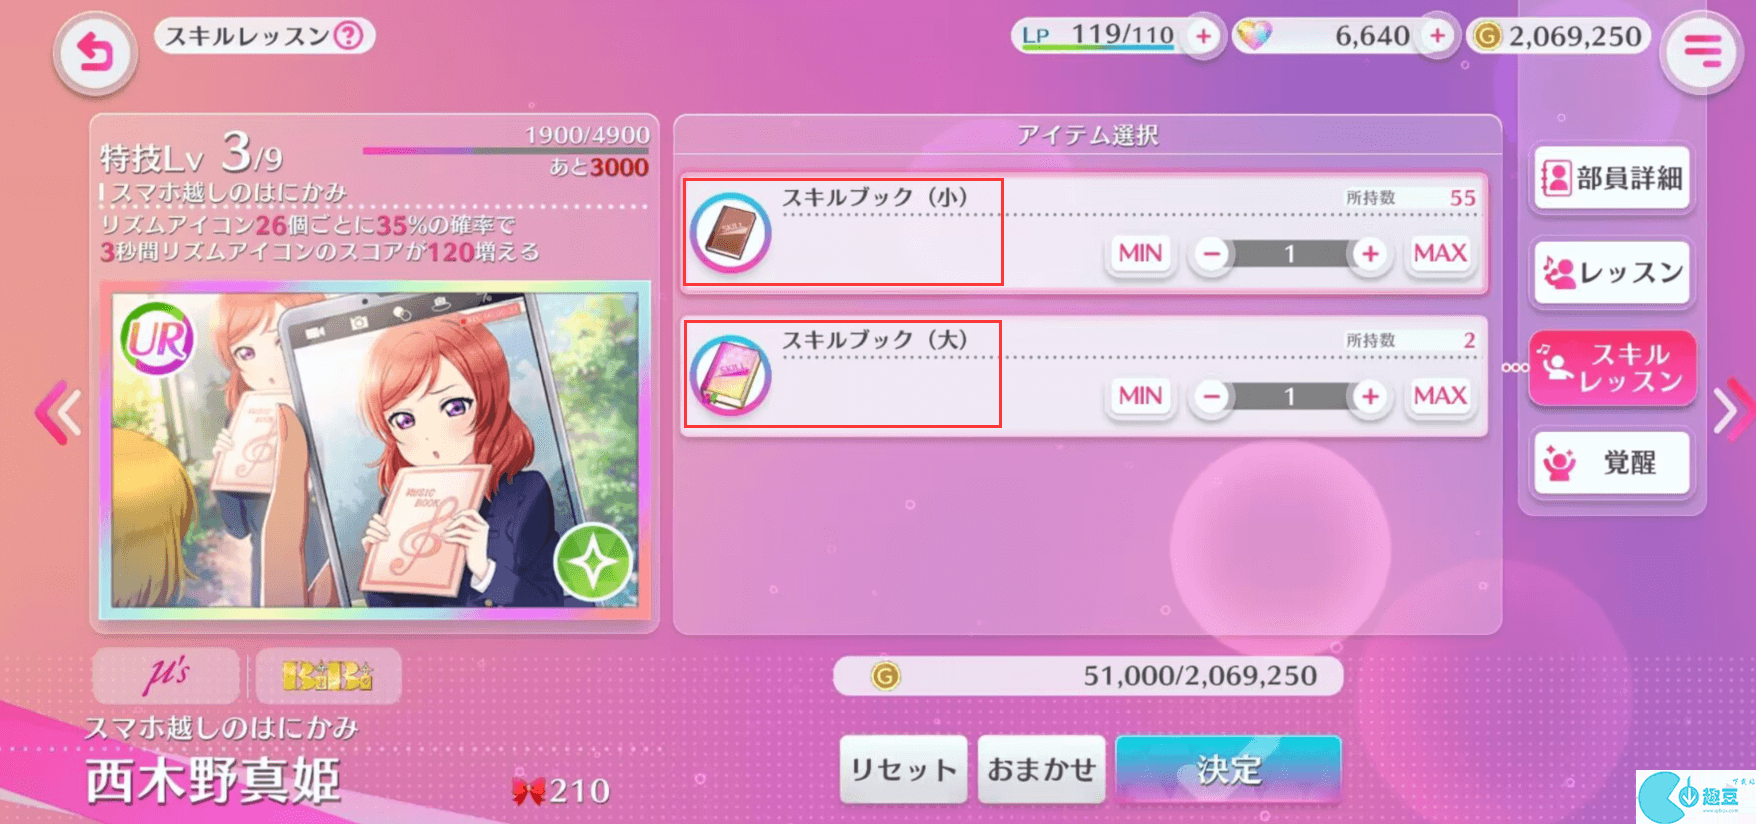Open the 部員詳細 tab

1611,179
